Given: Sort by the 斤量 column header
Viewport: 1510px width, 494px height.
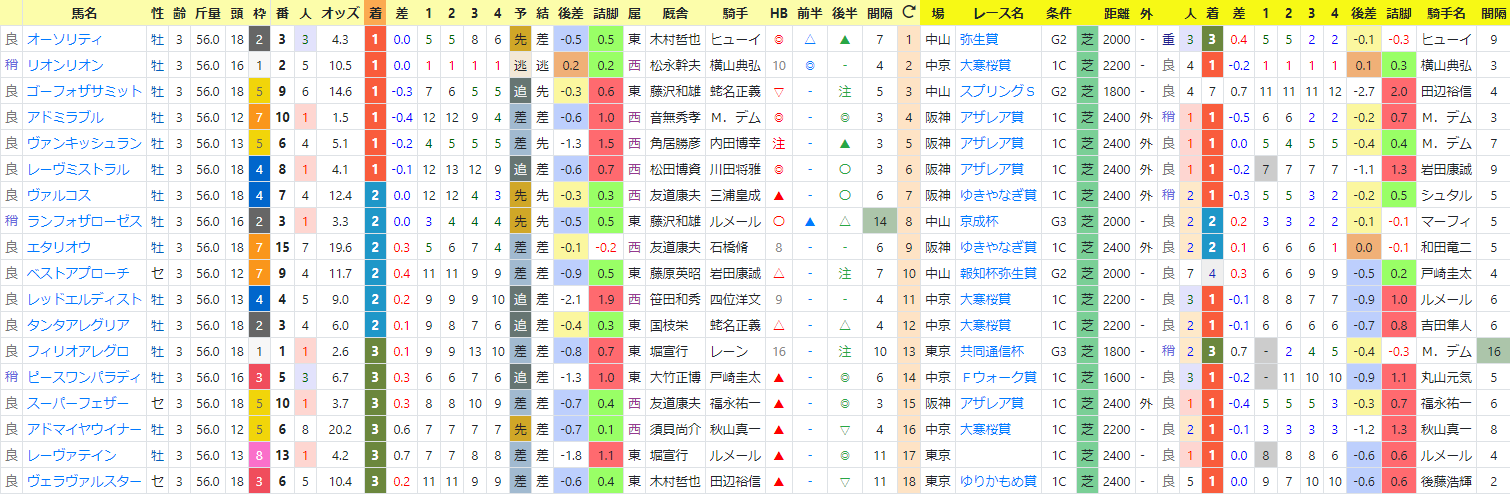Looking at the screenshot, I should [x=208, y=13].
